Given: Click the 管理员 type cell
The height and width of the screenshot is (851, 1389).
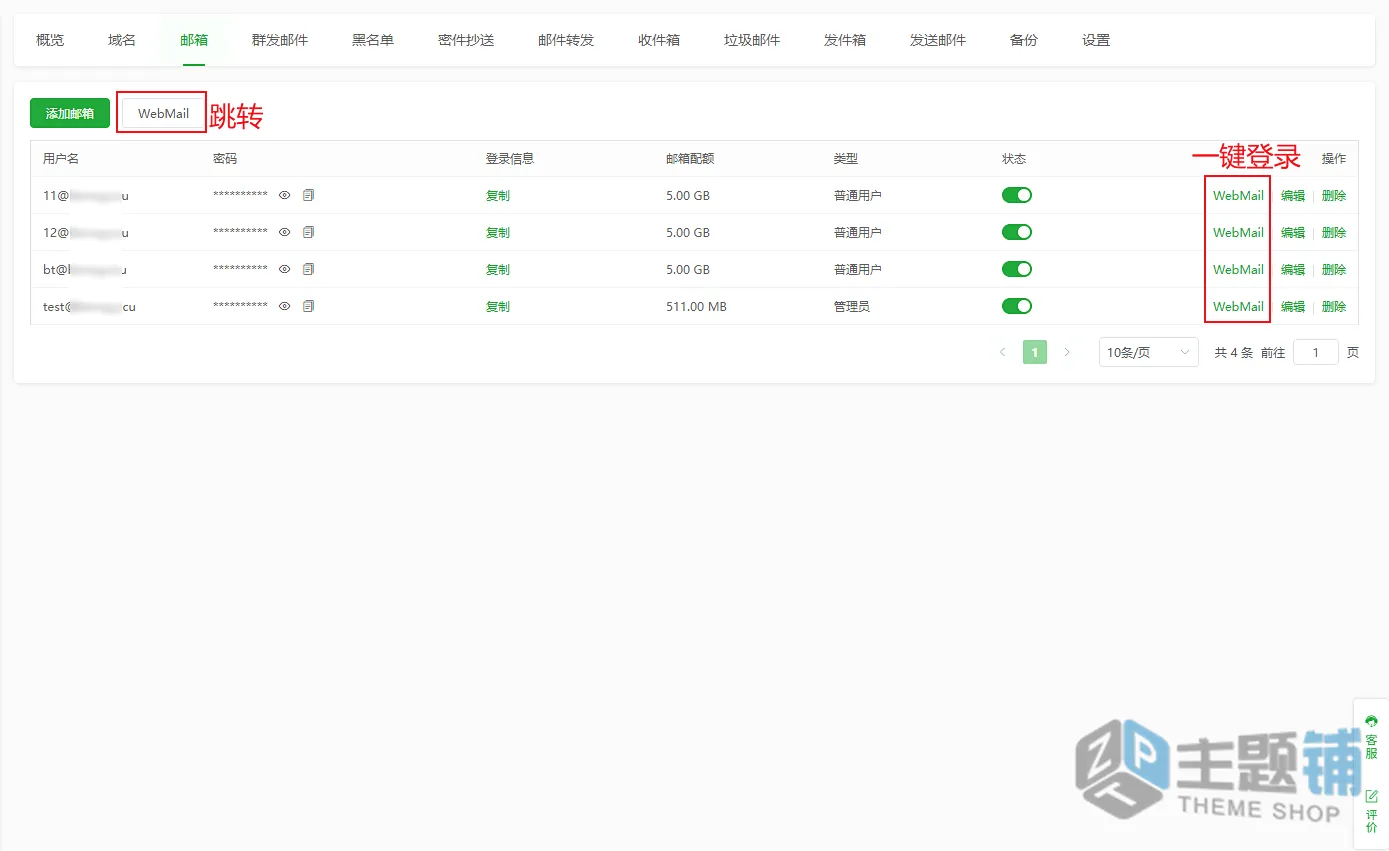Looking at the screenshot, I should (852, 307).
